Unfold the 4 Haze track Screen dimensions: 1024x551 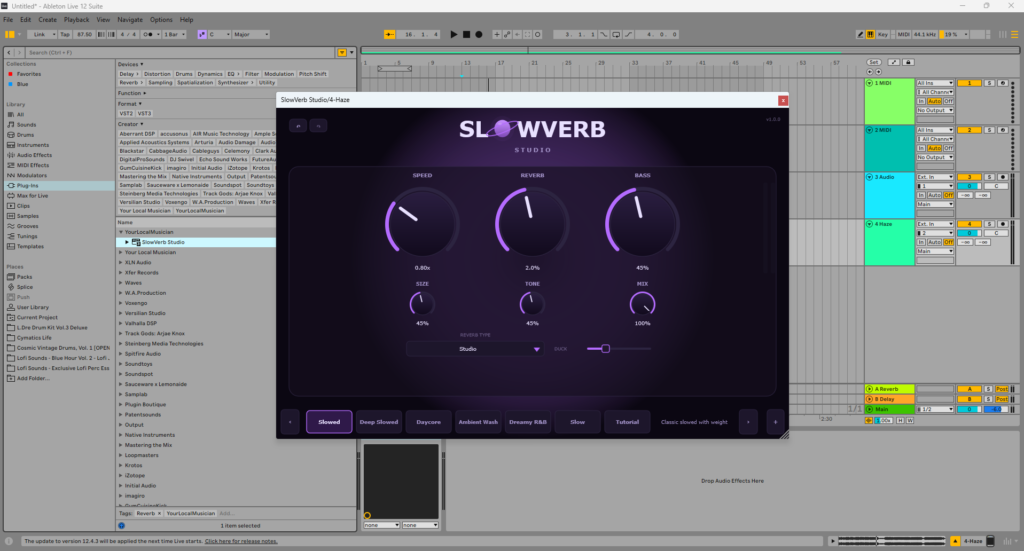(x=869, y=224)
